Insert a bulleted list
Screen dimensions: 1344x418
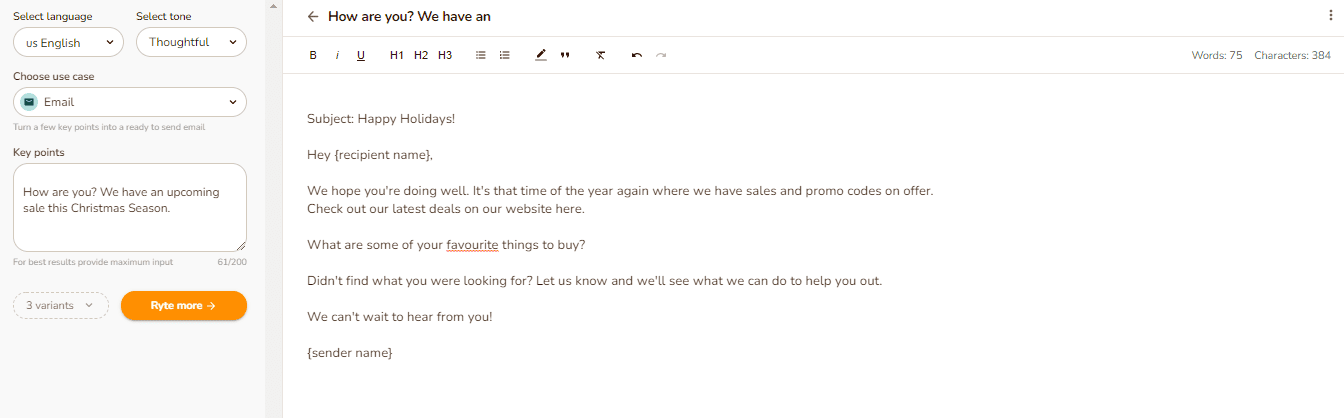click(481, 55)
